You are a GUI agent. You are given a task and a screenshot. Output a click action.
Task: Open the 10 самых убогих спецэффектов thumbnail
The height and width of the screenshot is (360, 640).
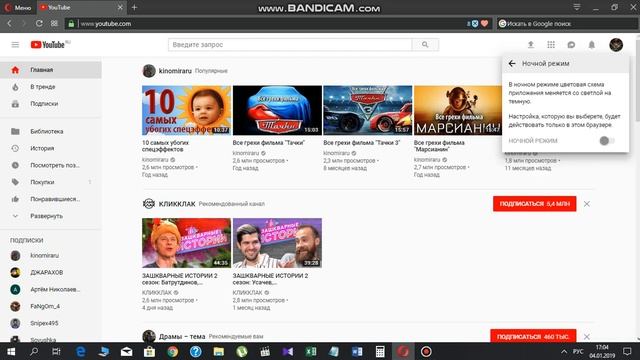click(187, 110)
